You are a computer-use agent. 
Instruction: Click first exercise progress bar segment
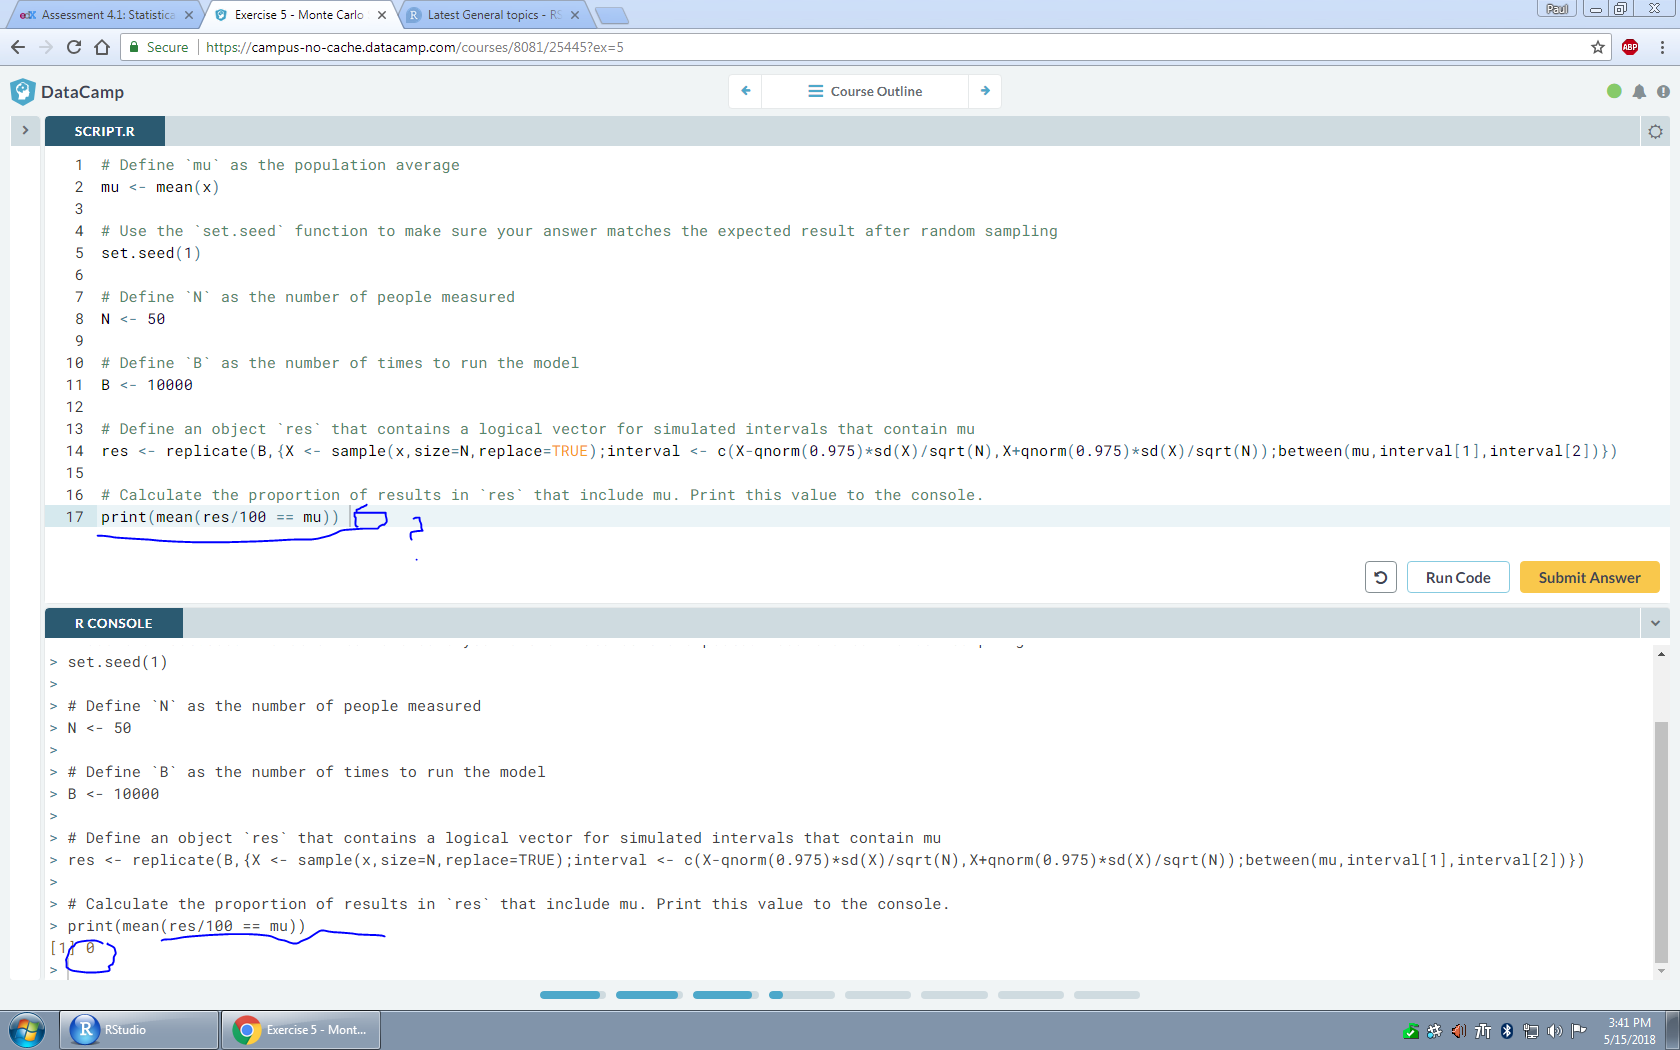[572, 995]
